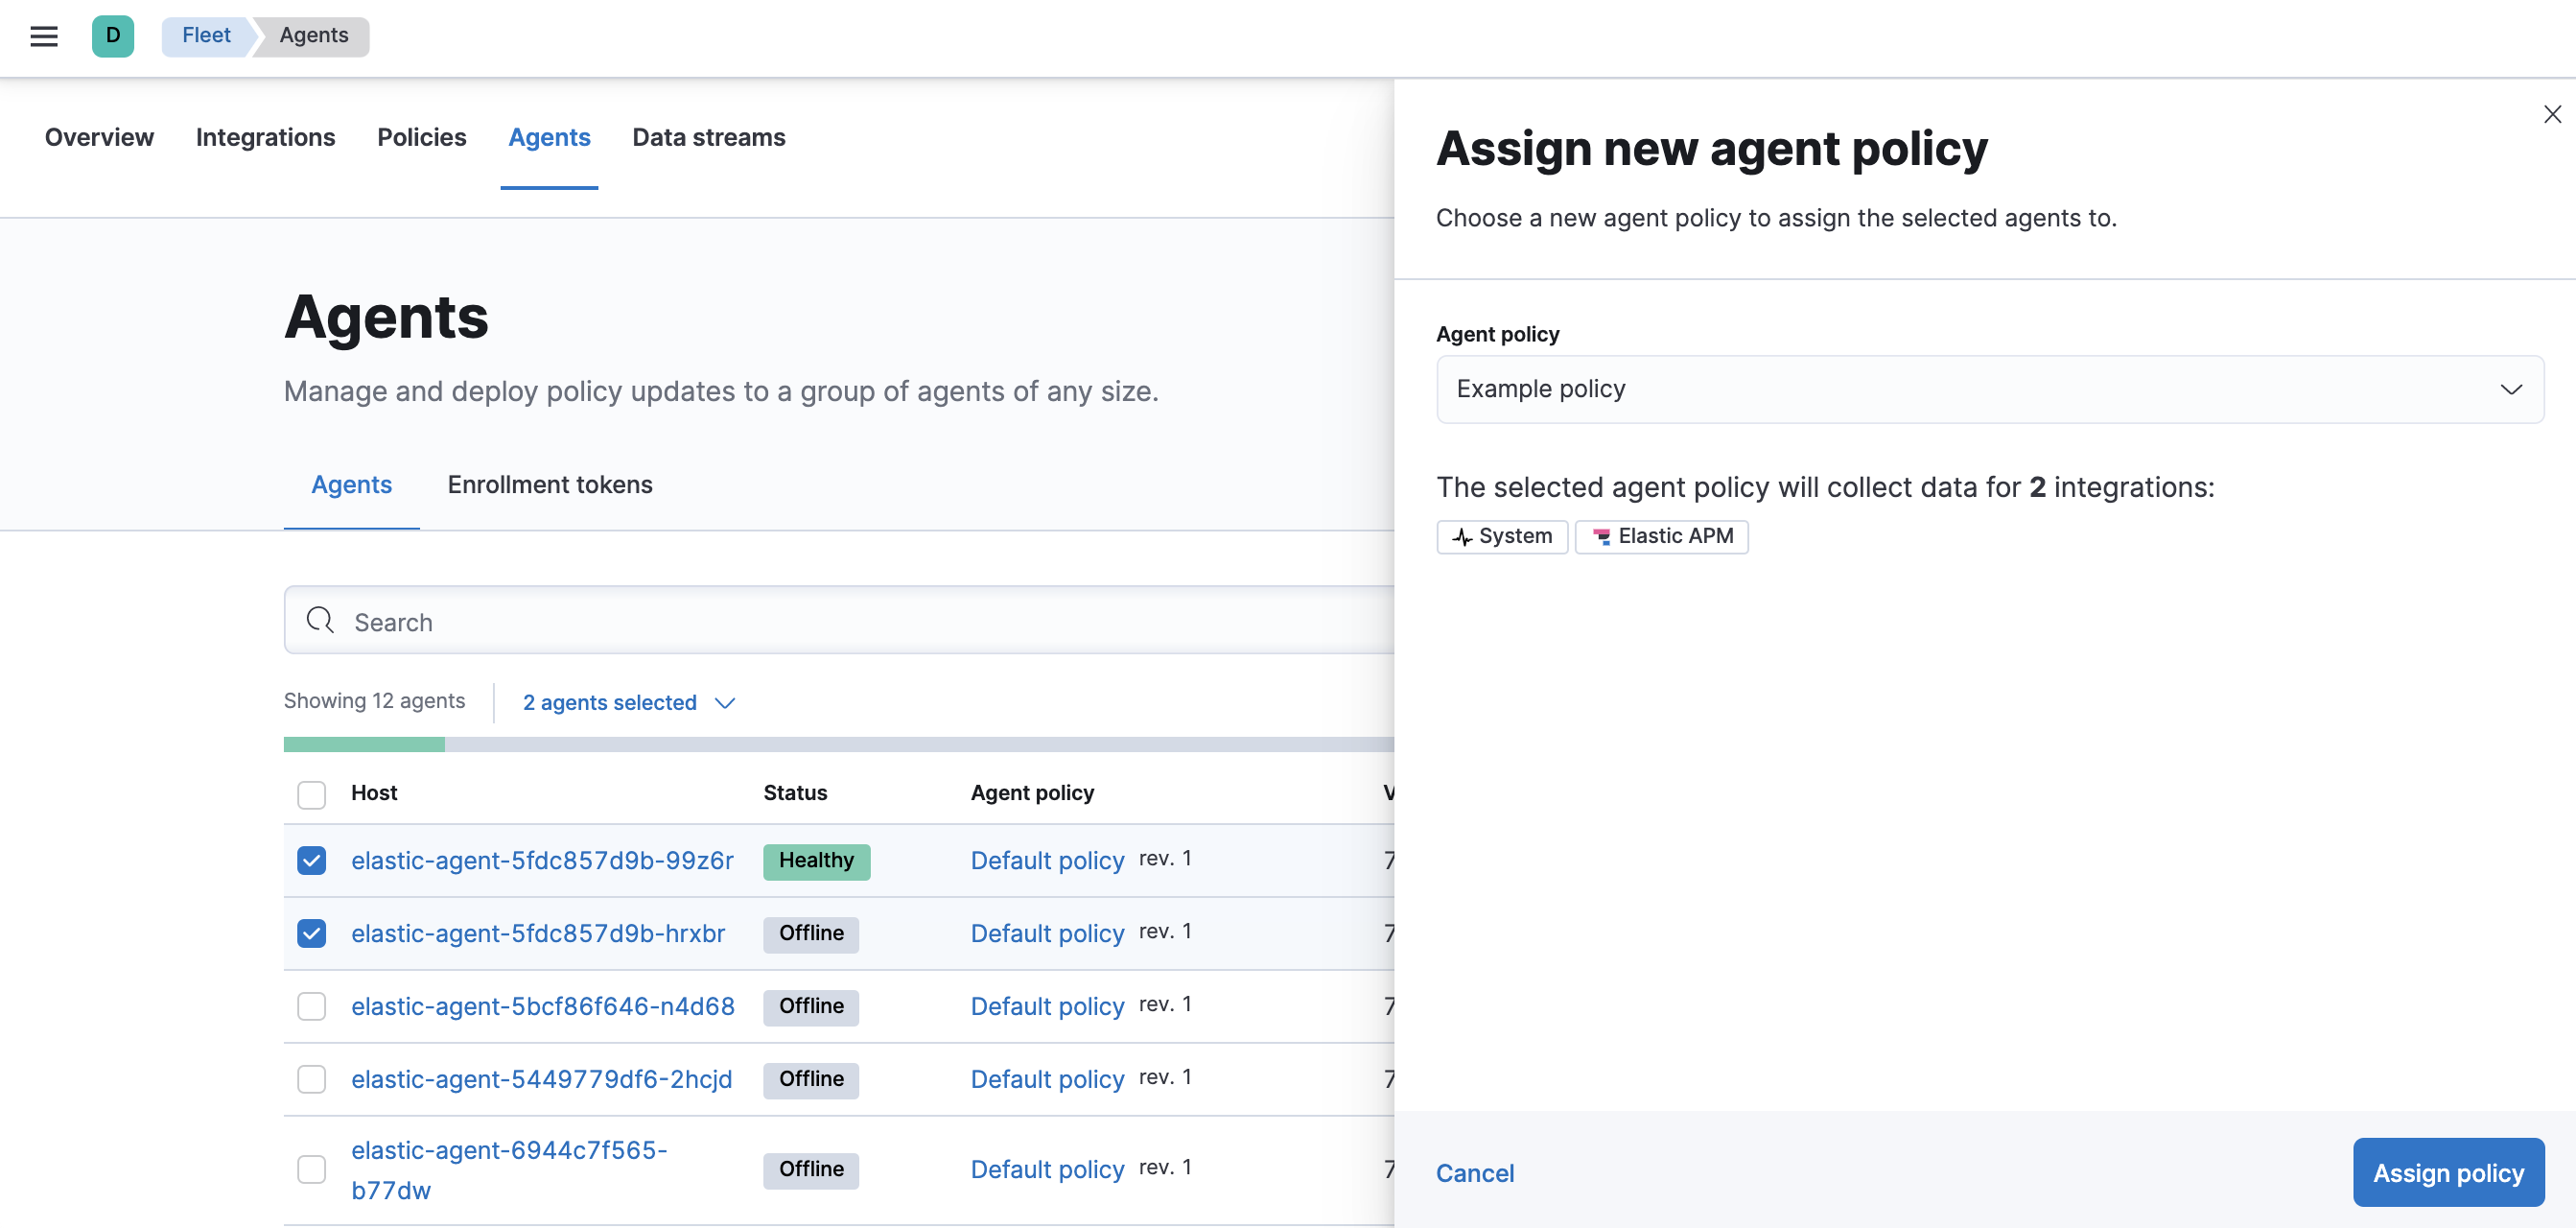Screen dimensions: 2576x1228
Task: Switch to the Integrations tab
Action: 267,136
